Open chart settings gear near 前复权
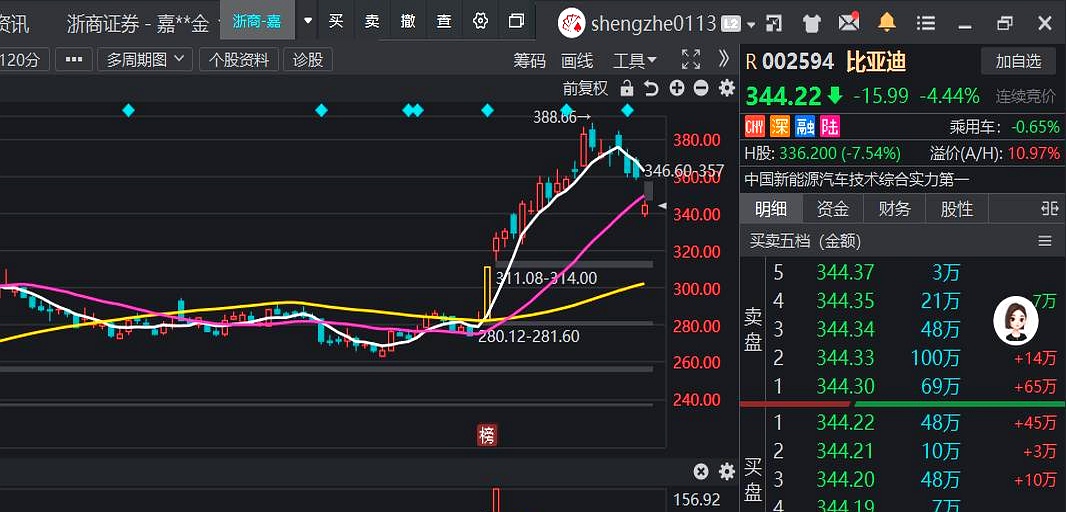 [x=727, y=88]
